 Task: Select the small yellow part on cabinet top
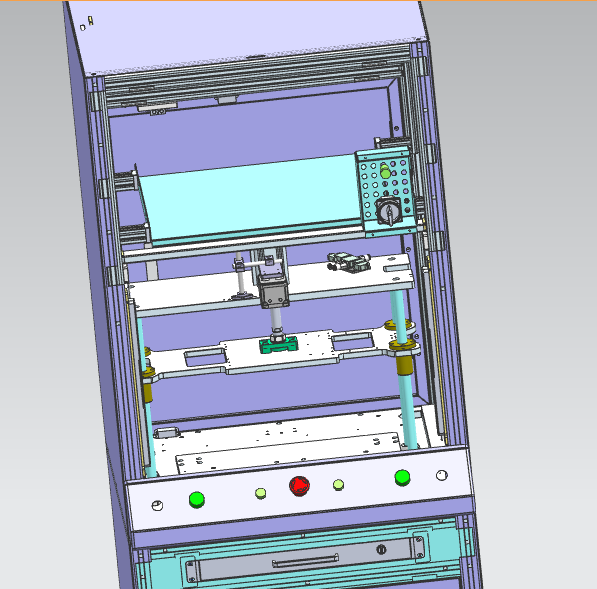(90, 21)
